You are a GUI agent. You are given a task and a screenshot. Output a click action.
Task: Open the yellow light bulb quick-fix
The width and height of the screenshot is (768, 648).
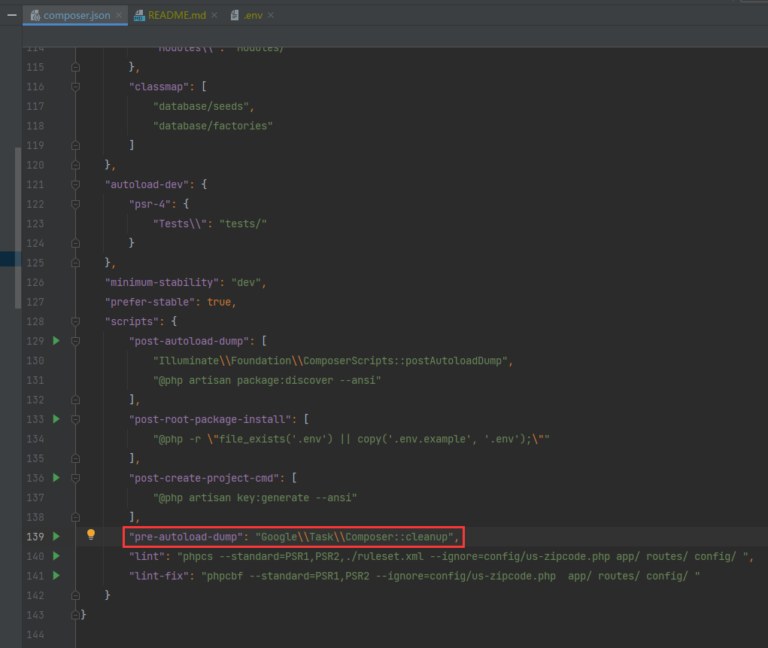91,536
